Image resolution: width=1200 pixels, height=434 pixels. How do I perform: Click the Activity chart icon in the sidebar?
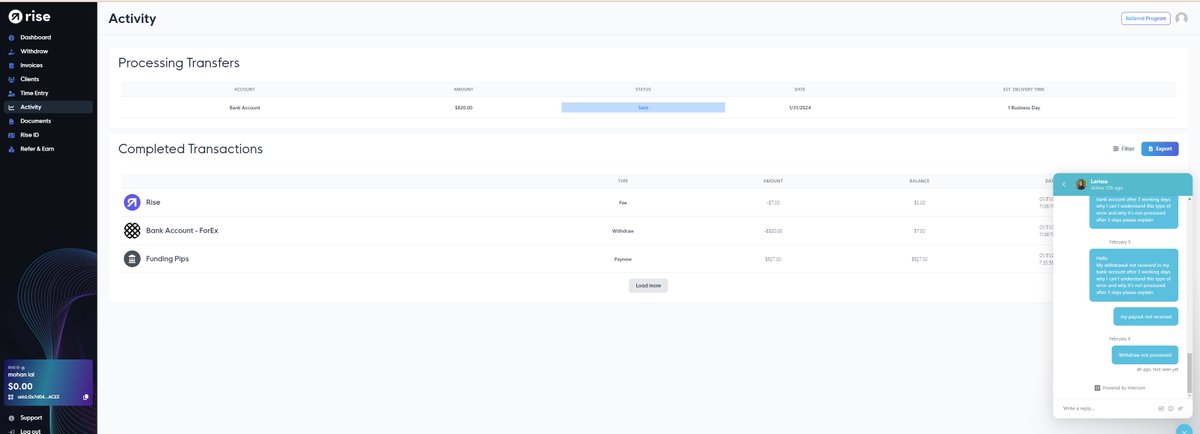11,107
